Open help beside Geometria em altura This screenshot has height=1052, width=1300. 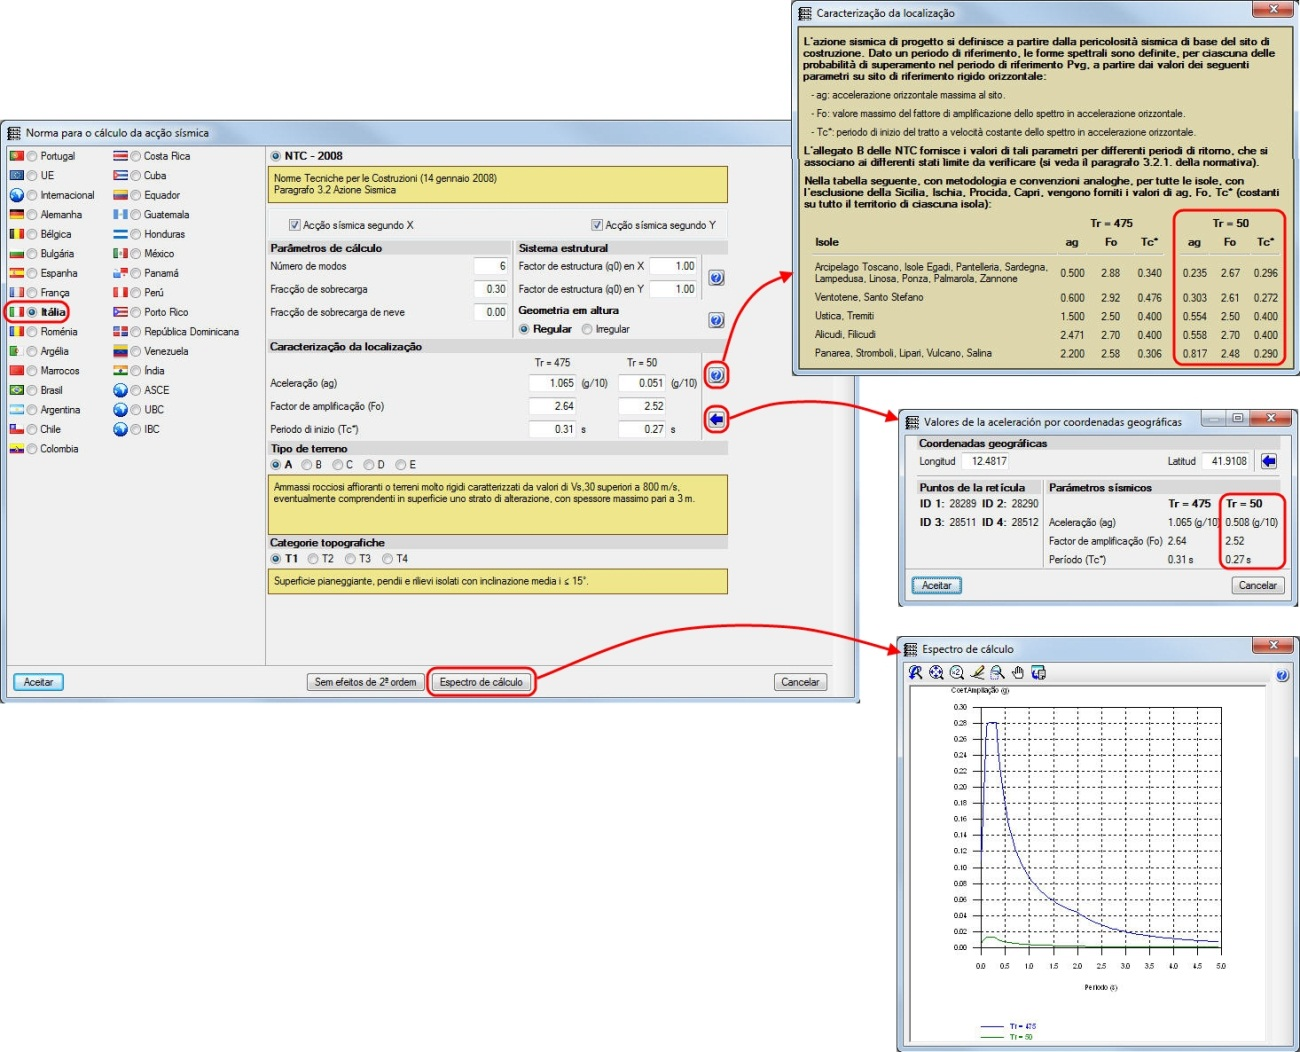716,320
